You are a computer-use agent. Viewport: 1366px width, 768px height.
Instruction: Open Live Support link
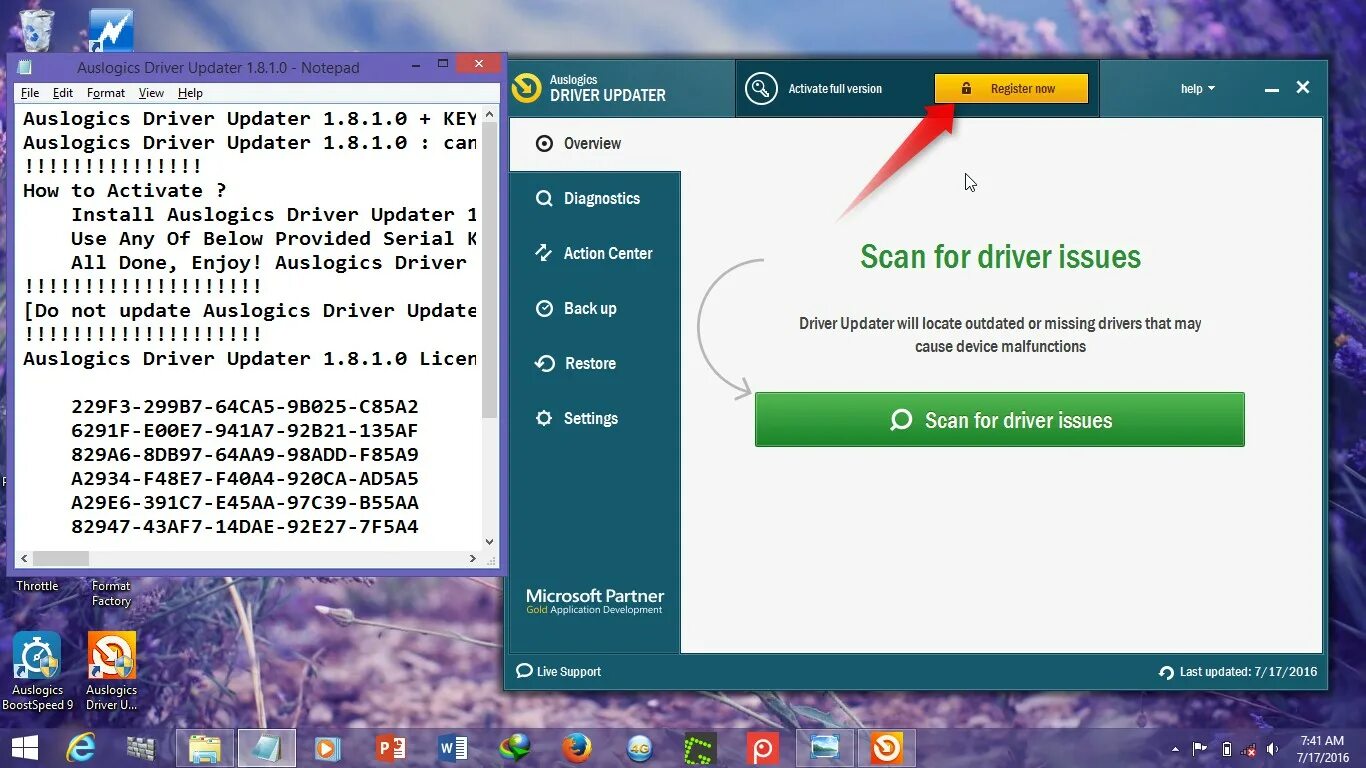pyautogui.click(x=559, y=672)
